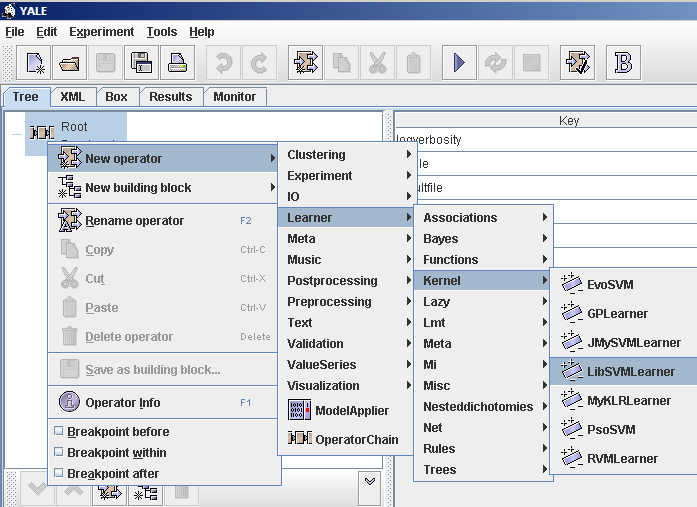Click the new building block icon at bottom
This screenshot has width=697, height=507.
click(146, 492)
